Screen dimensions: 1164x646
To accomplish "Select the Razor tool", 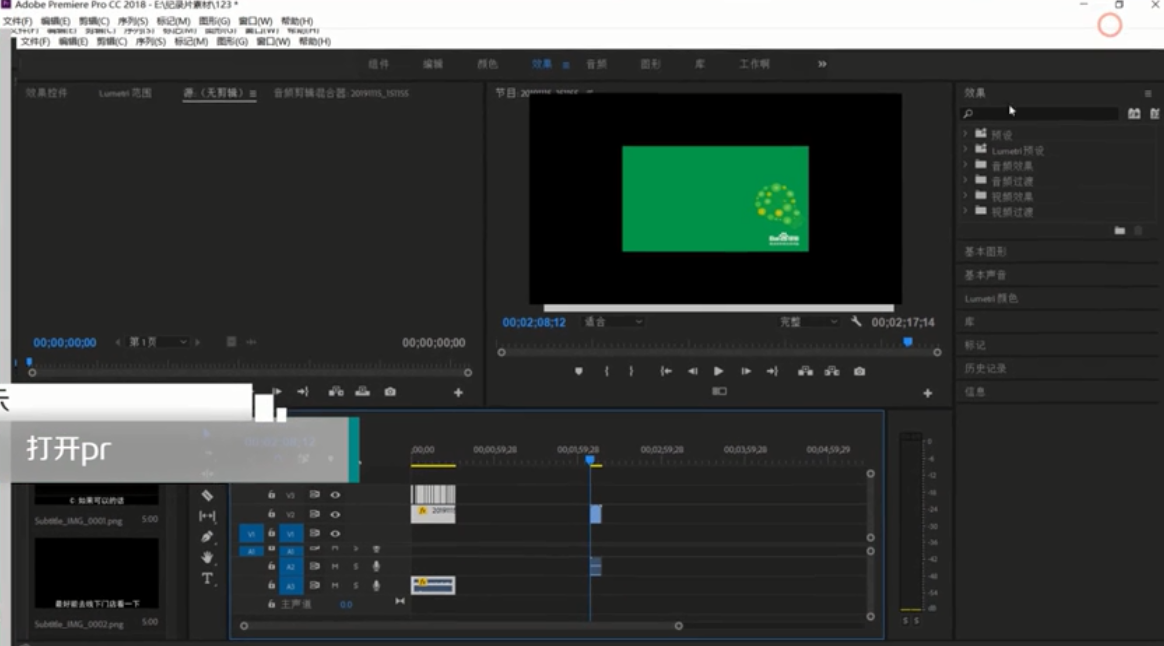I will (x=207, y=495).
